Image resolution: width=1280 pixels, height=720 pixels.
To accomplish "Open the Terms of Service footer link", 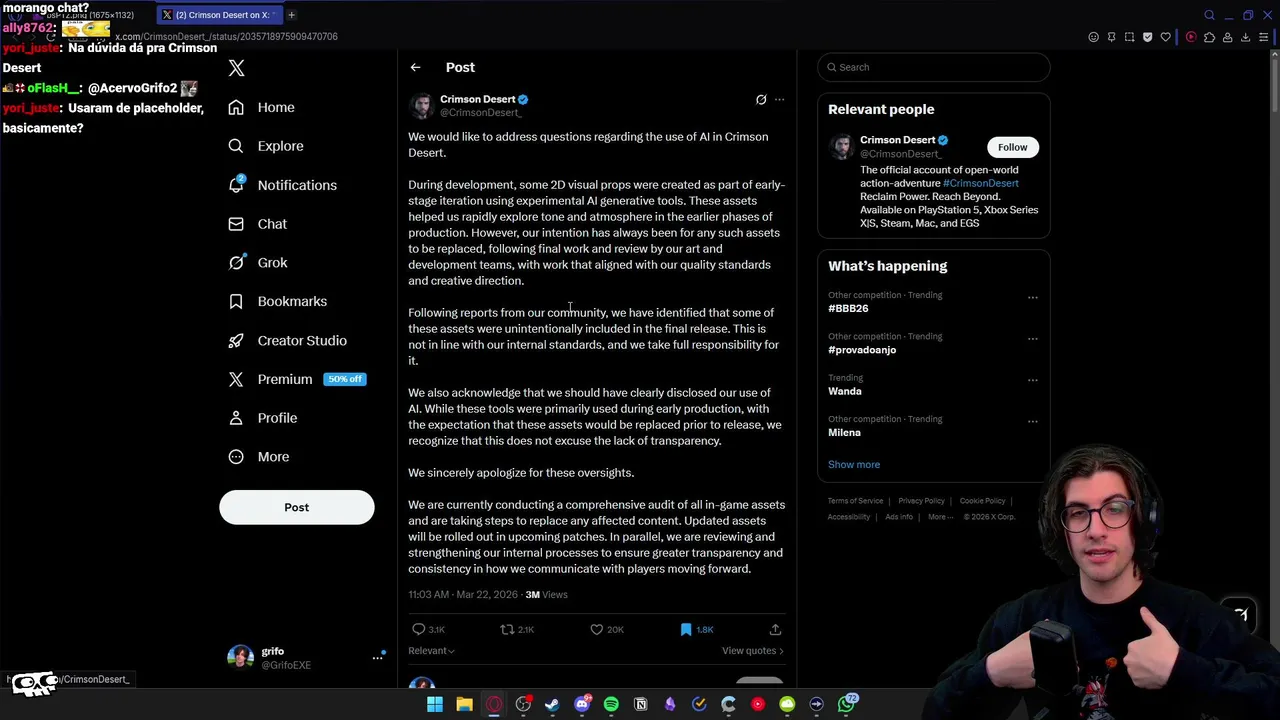I will click(x=855, y=501).
